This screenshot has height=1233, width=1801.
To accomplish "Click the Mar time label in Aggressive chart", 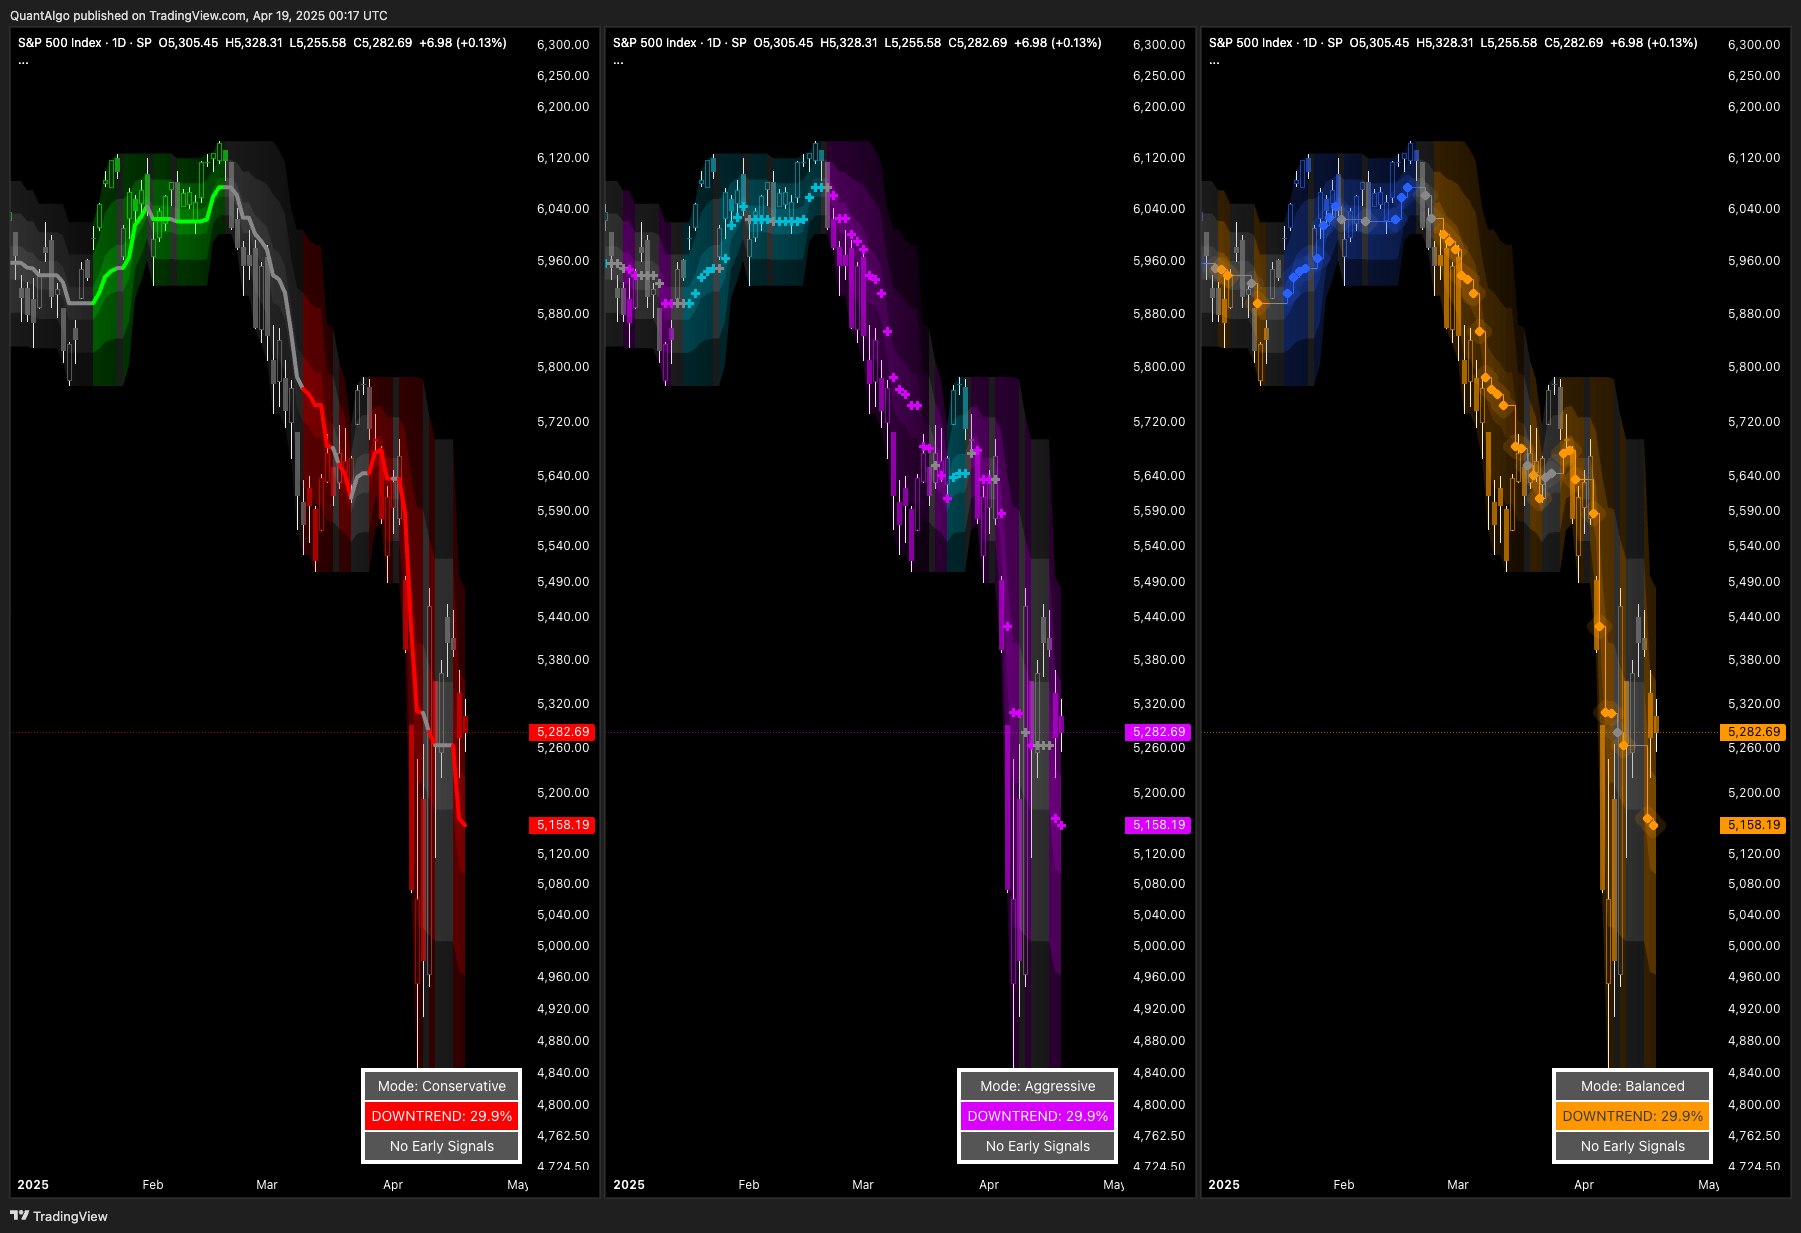I will coord(863,1185).
